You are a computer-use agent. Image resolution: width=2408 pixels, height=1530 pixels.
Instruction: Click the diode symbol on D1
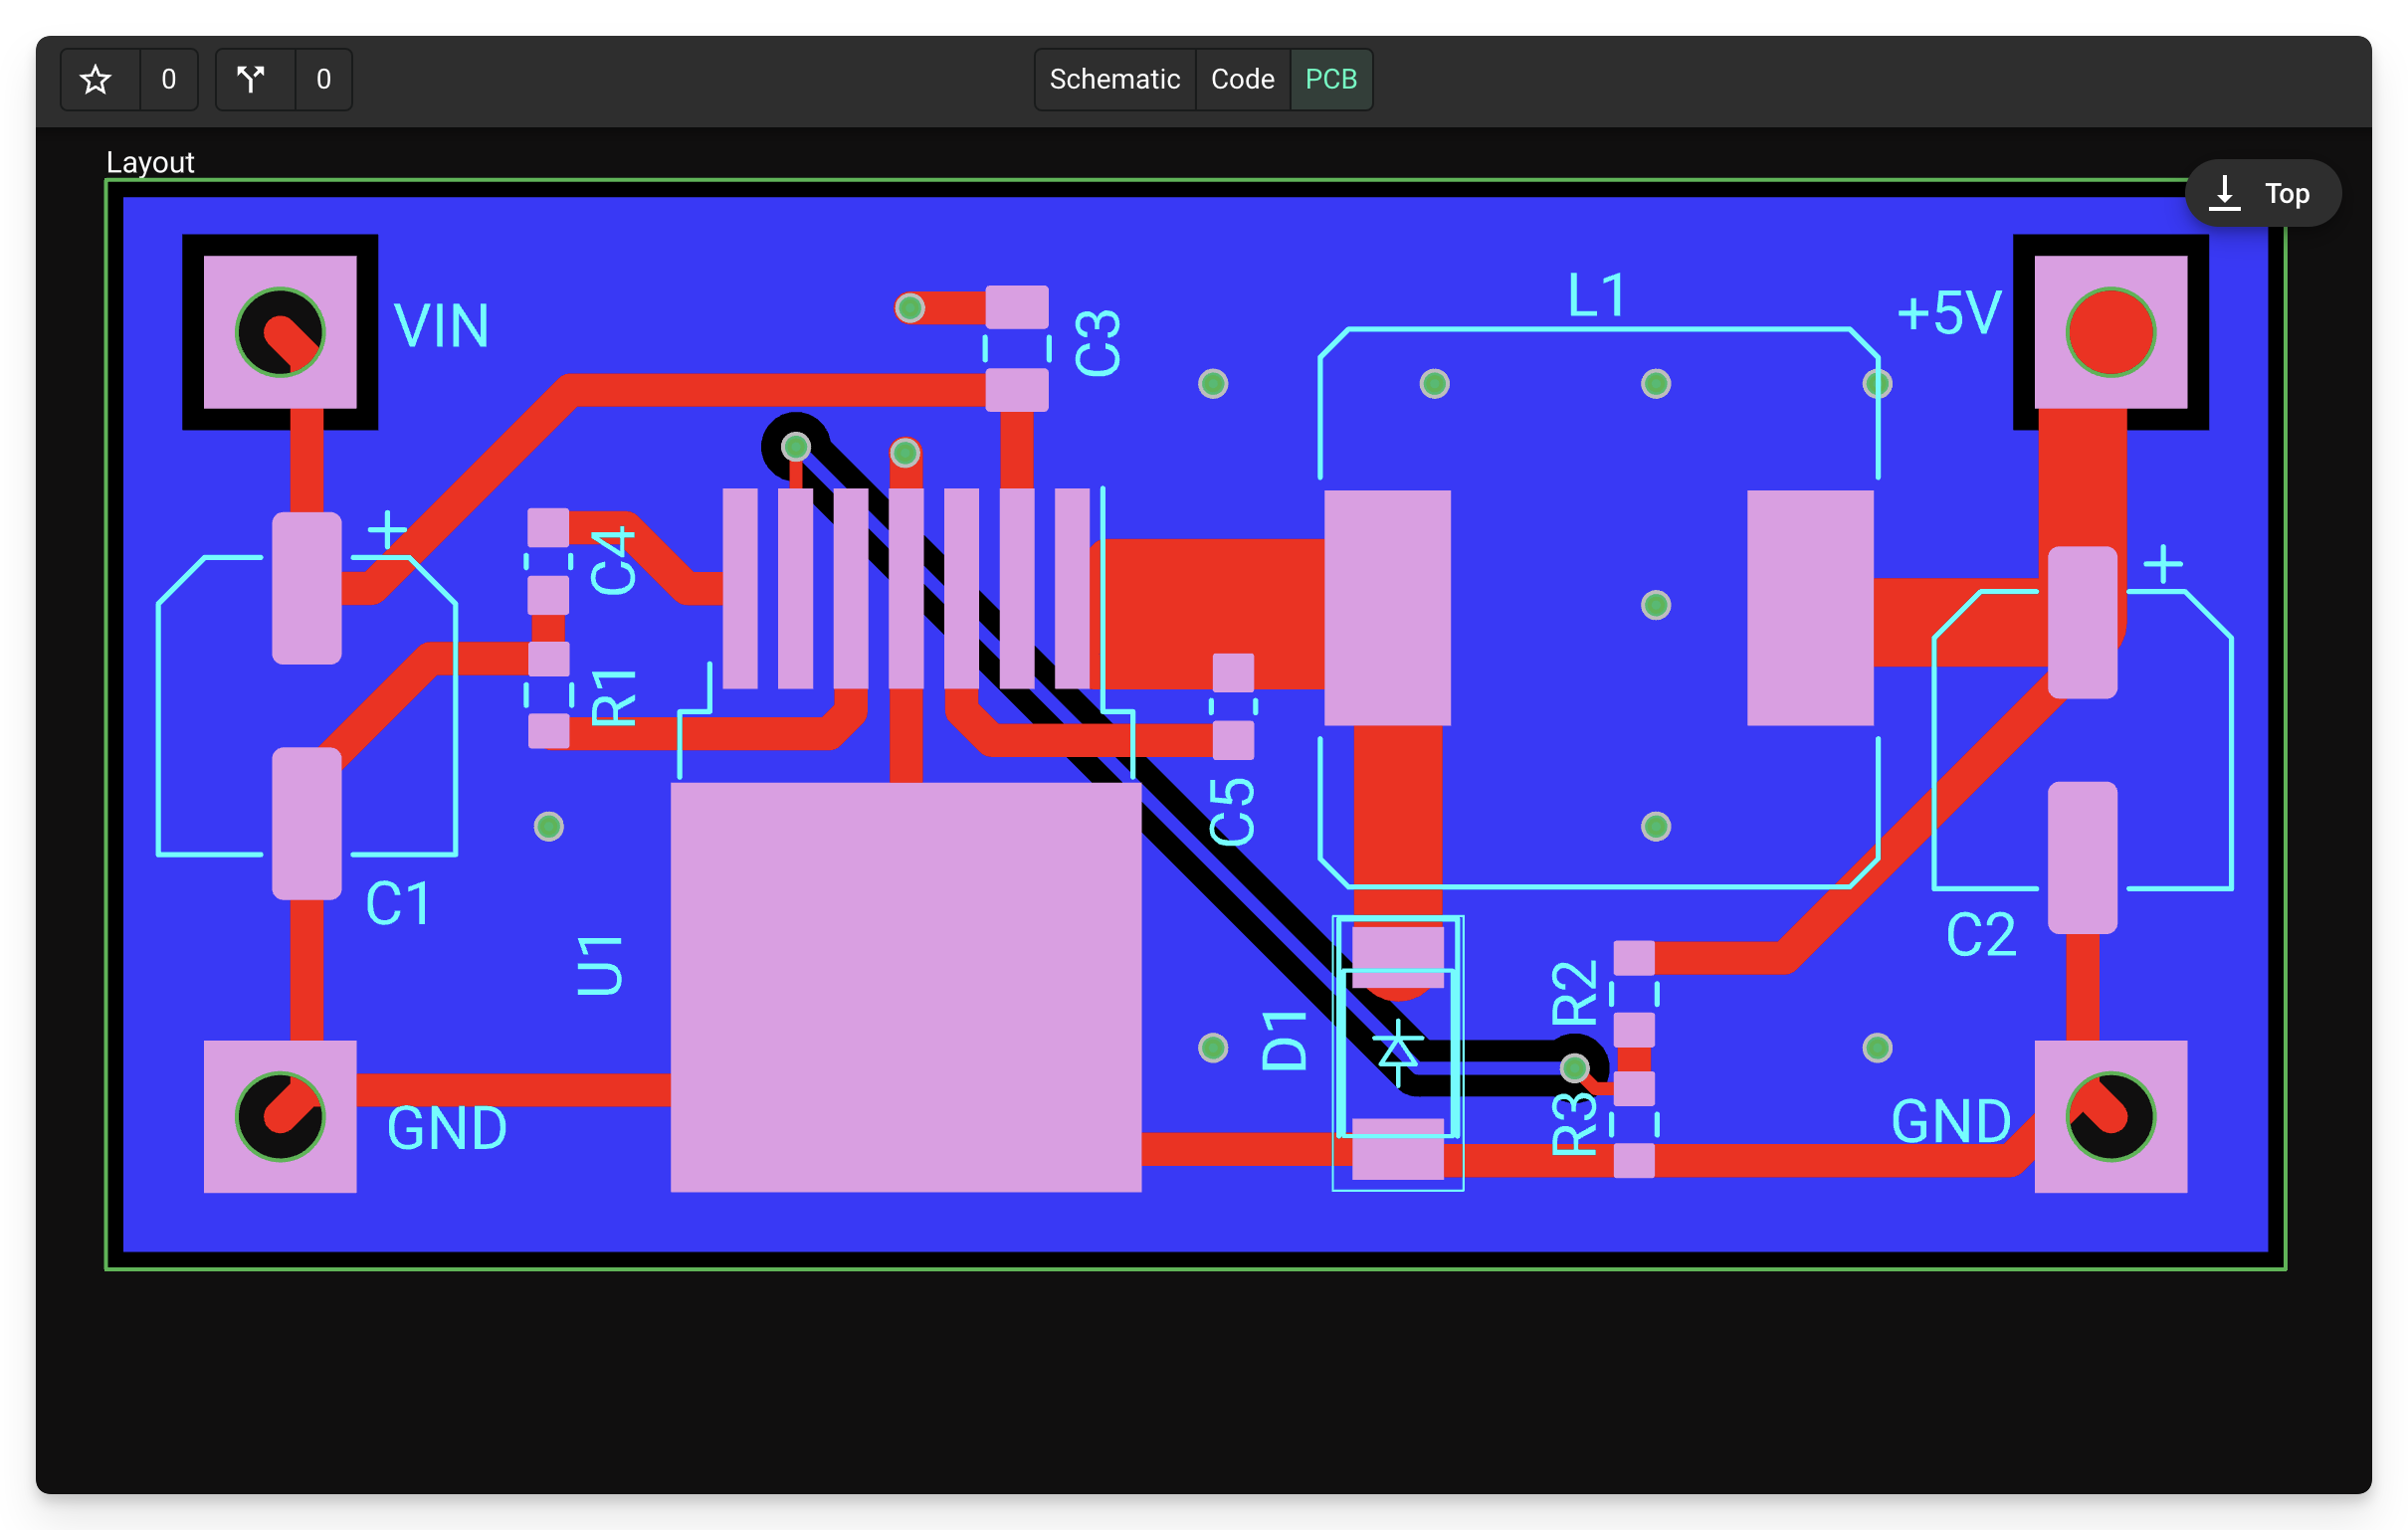pyautogui.click(x=1397, y=1053)
